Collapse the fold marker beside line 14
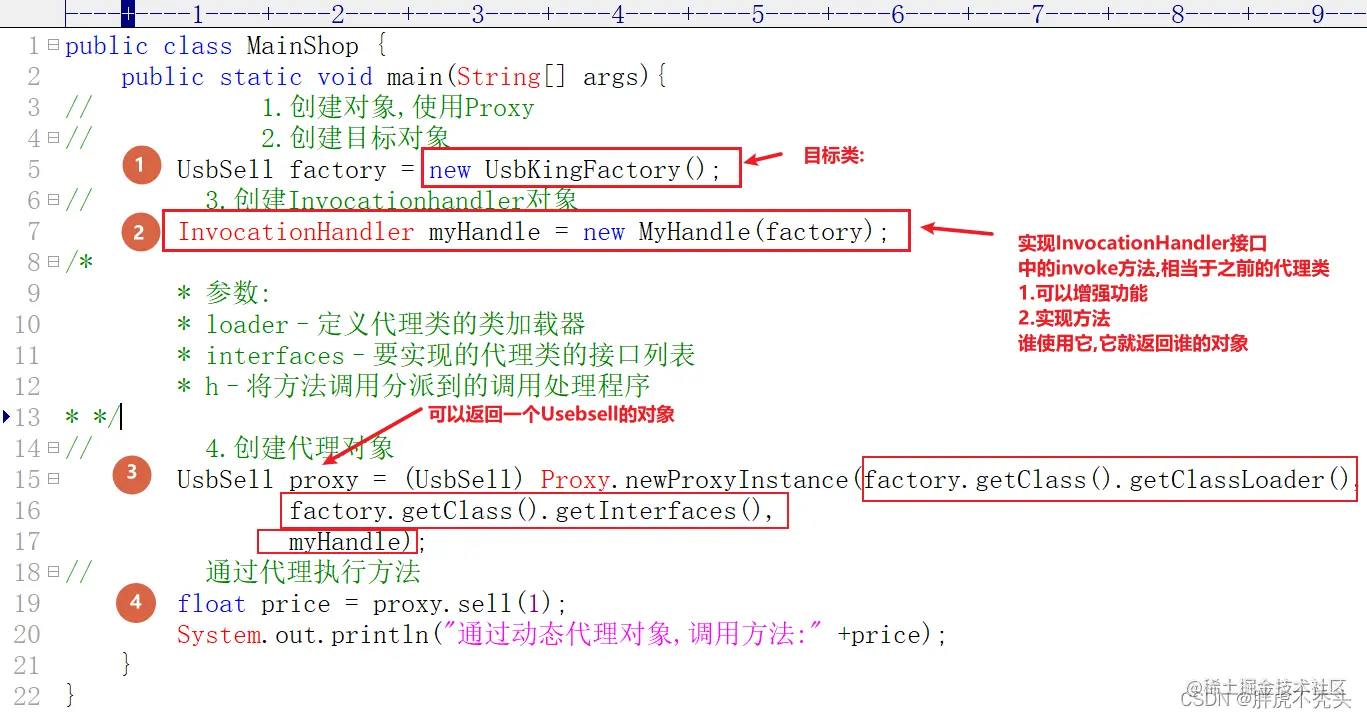Image resolution: width=1367 pixels, height=718 pixels. (53, 449)
